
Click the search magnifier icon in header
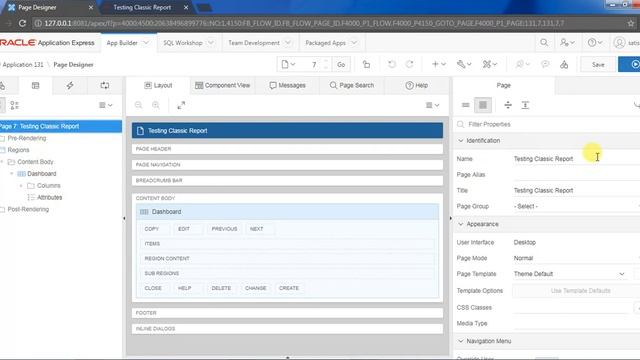544,42
